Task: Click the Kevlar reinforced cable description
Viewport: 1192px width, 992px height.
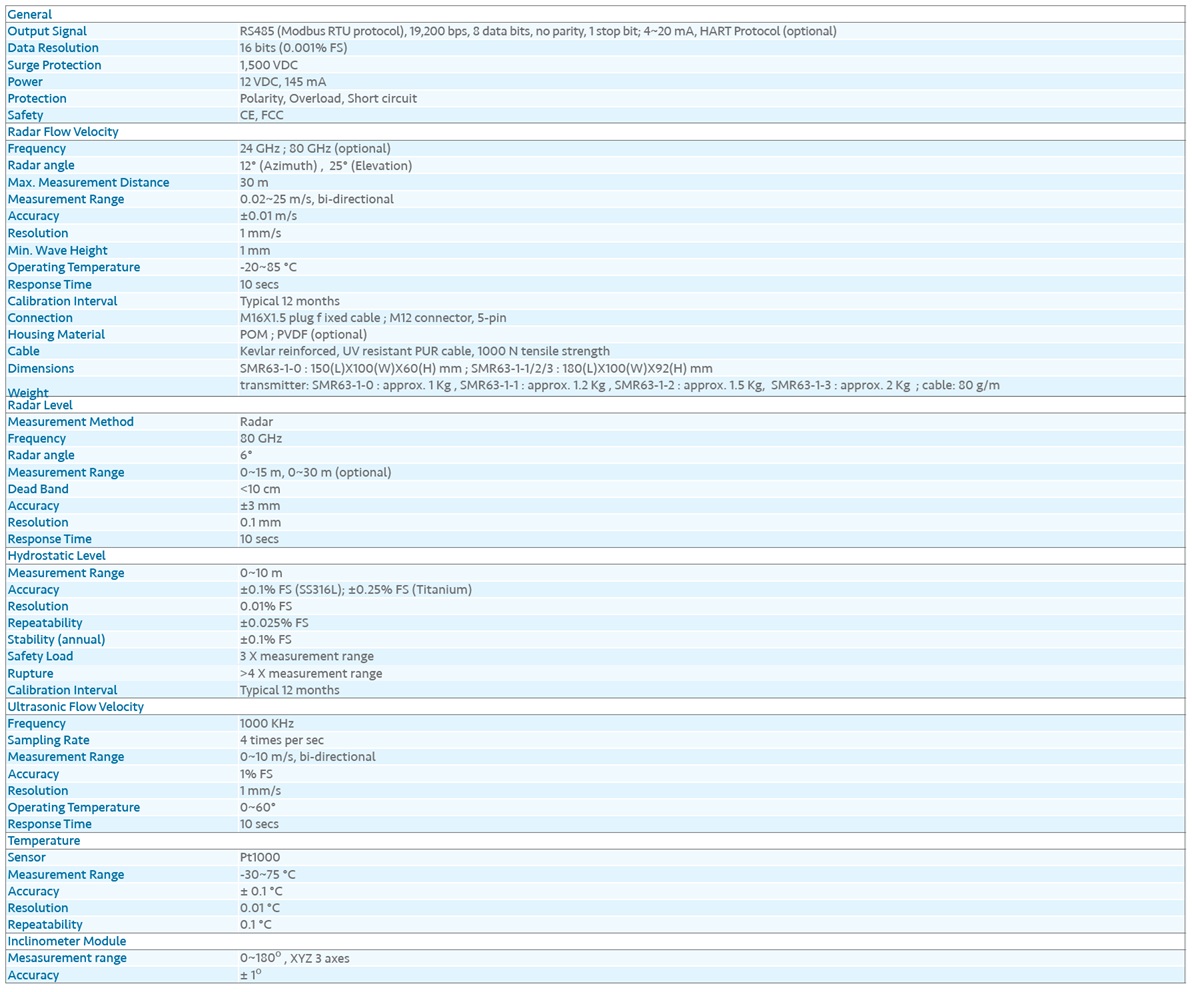Action: tap(424, 351)
